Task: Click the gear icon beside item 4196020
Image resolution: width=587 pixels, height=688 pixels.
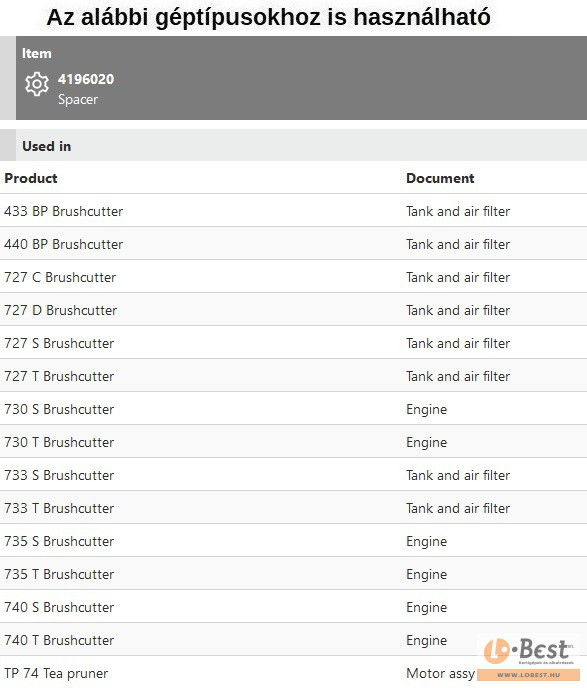Action: pos(37,84)
